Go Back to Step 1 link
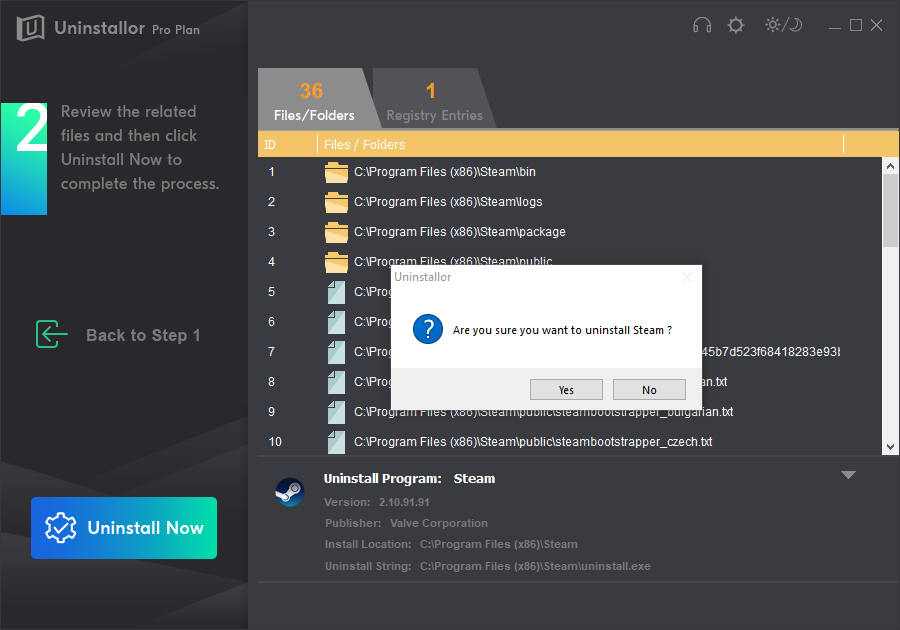Image resolution: width=900 pixels, height=630 pixels. pos(143,335)
